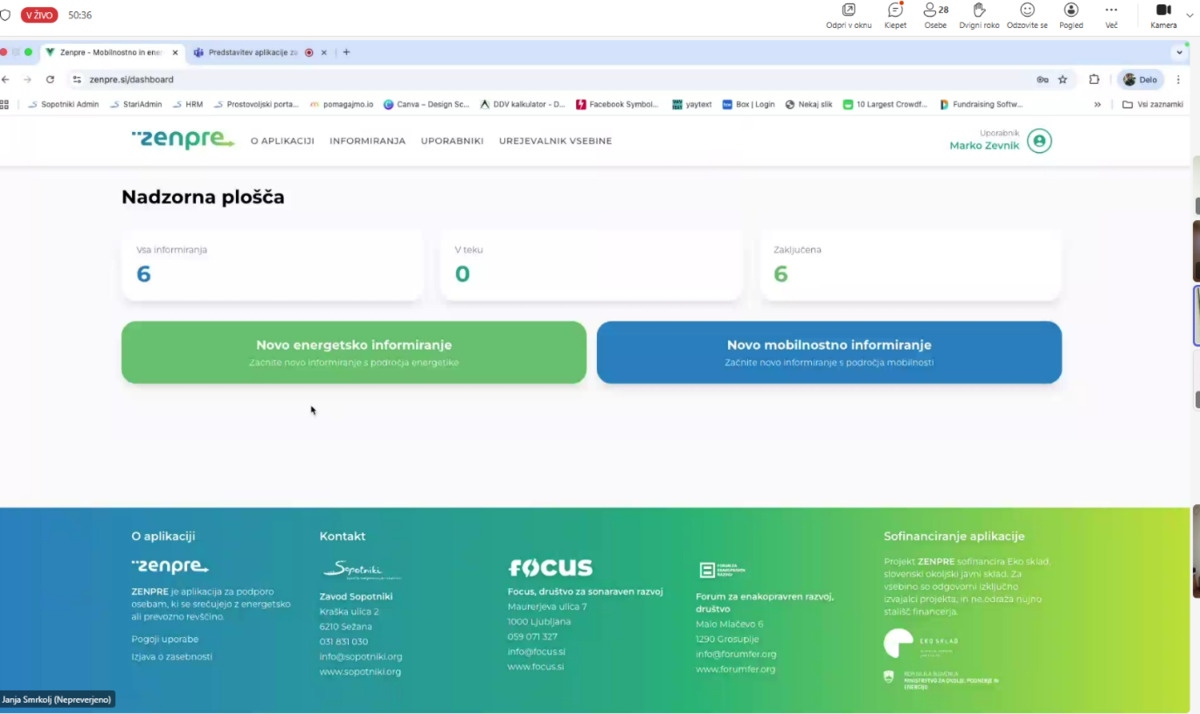Reload the zenpre.si page

point(50,79)
